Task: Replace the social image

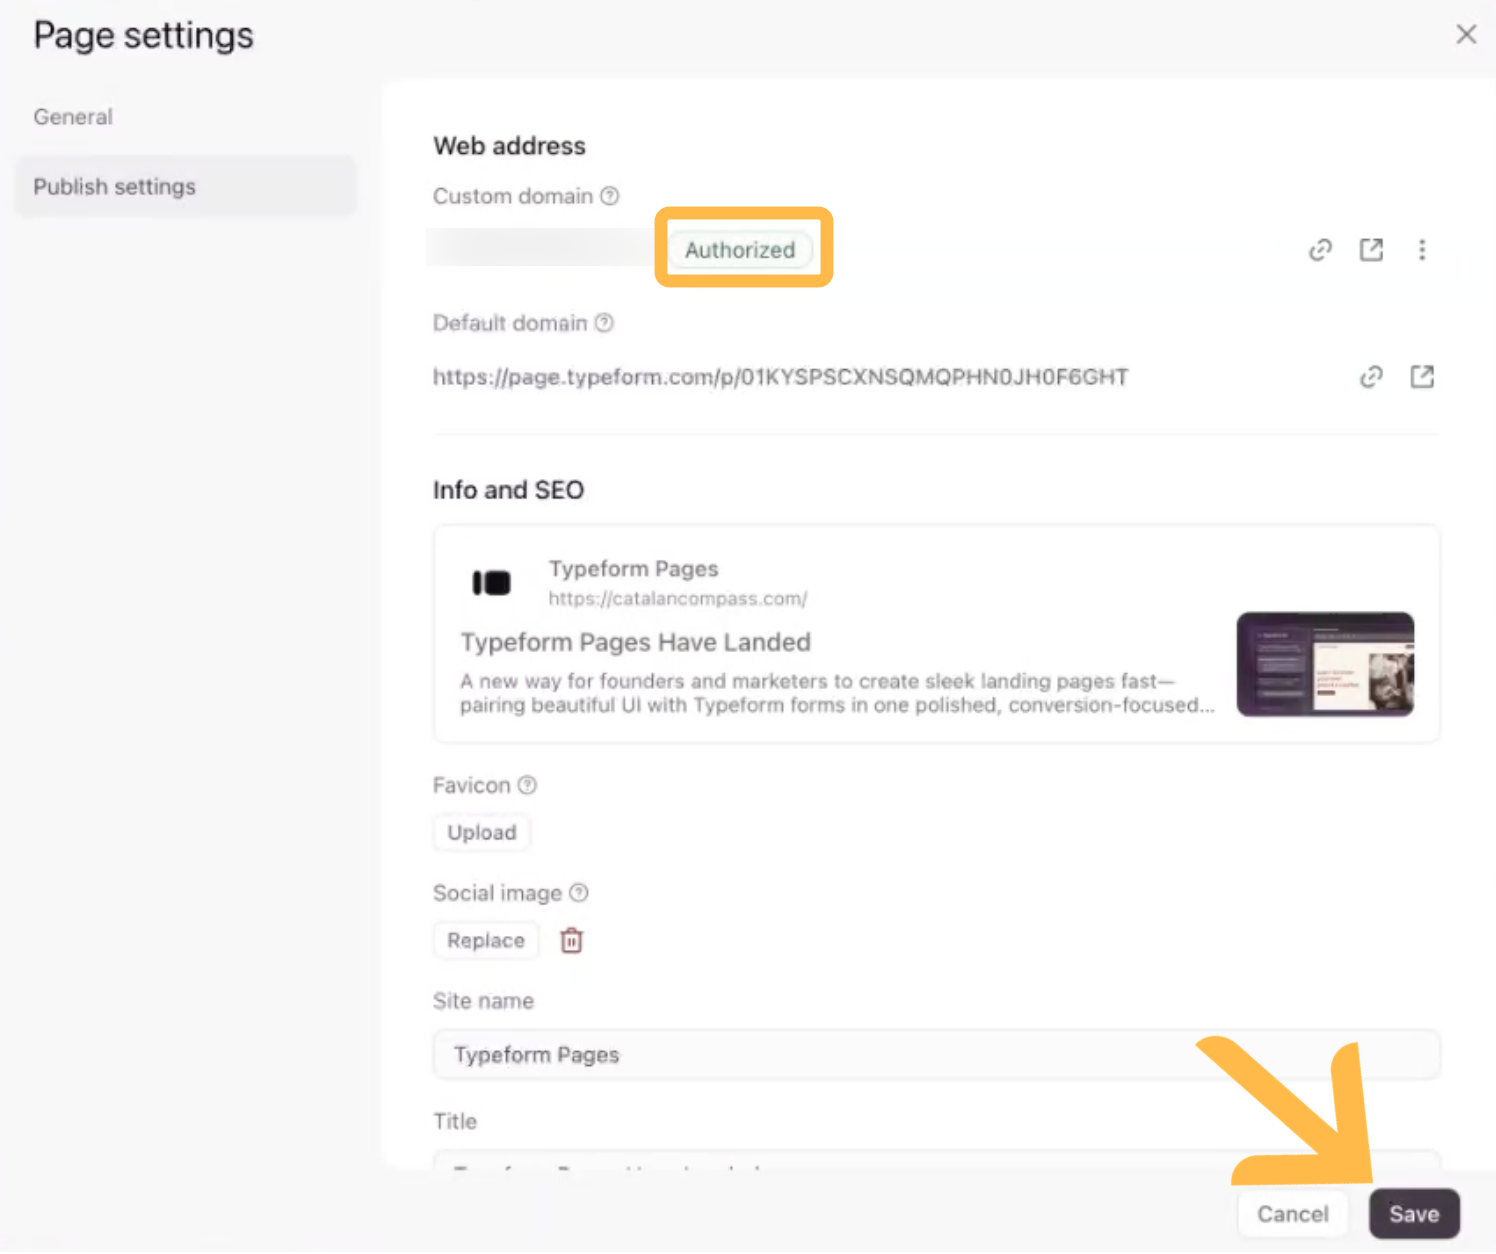Action: [x=486, y=941]
